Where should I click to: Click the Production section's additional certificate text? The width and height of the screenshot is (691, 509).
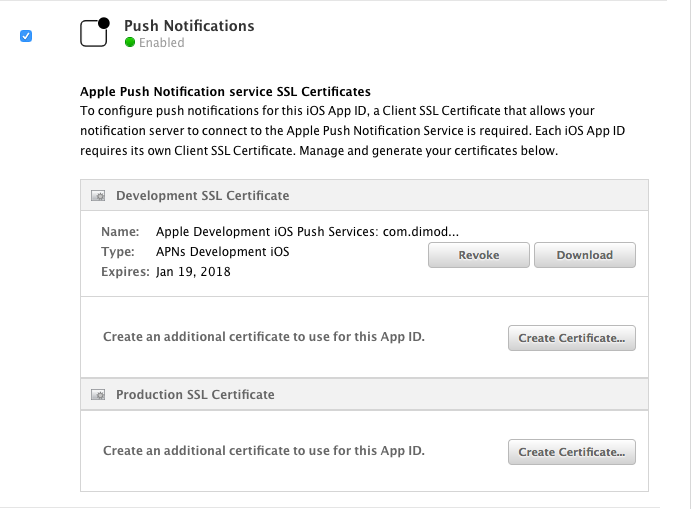[x=264, y=451]
